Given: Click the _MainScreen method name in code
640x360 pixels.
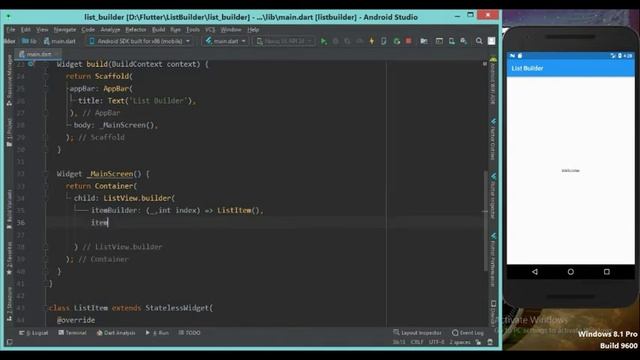Looking at the screenshot, I should click(x=110, y=174).
